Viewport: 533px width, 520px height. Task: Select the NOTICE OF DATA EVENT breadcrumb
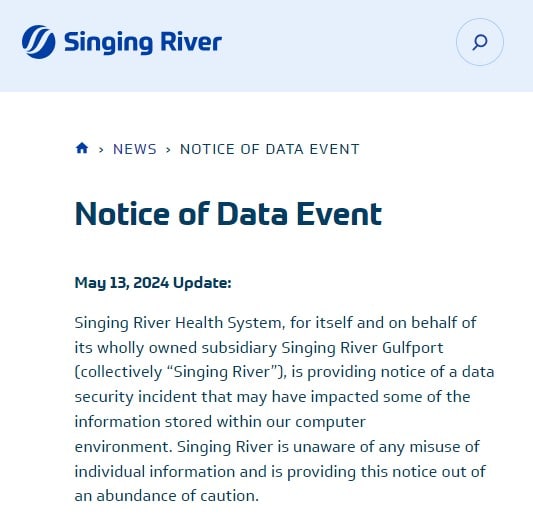pyautogui.click(x=270, y=149)
